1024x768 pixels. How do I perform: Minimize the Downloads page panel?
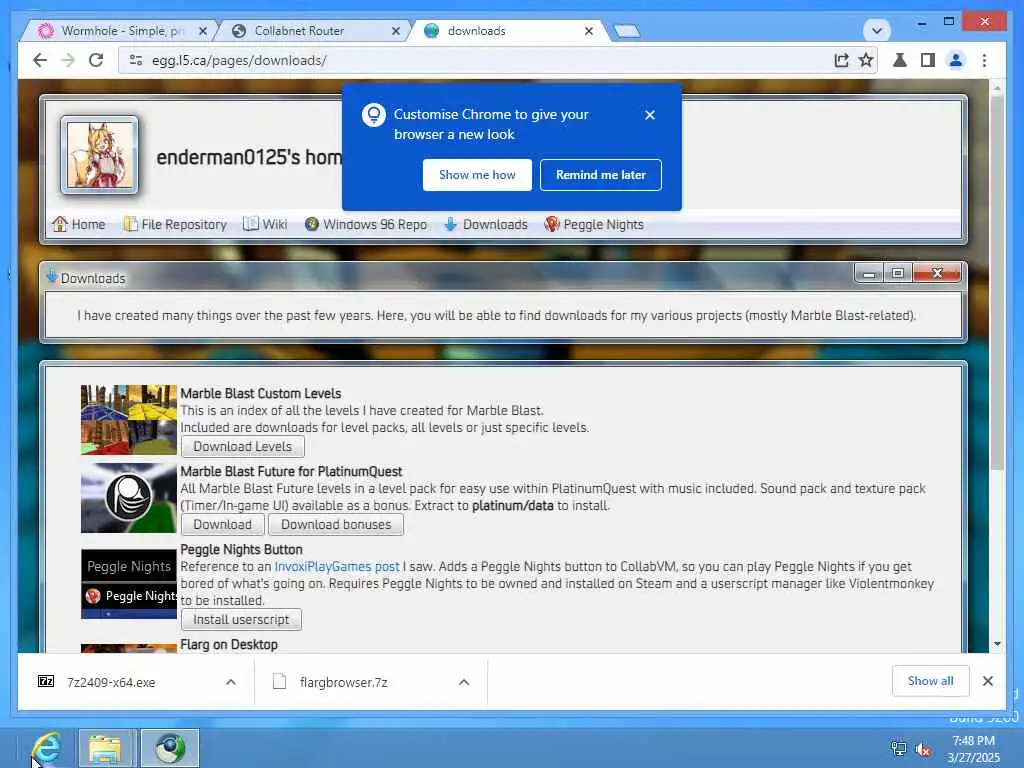pos(869,274)
